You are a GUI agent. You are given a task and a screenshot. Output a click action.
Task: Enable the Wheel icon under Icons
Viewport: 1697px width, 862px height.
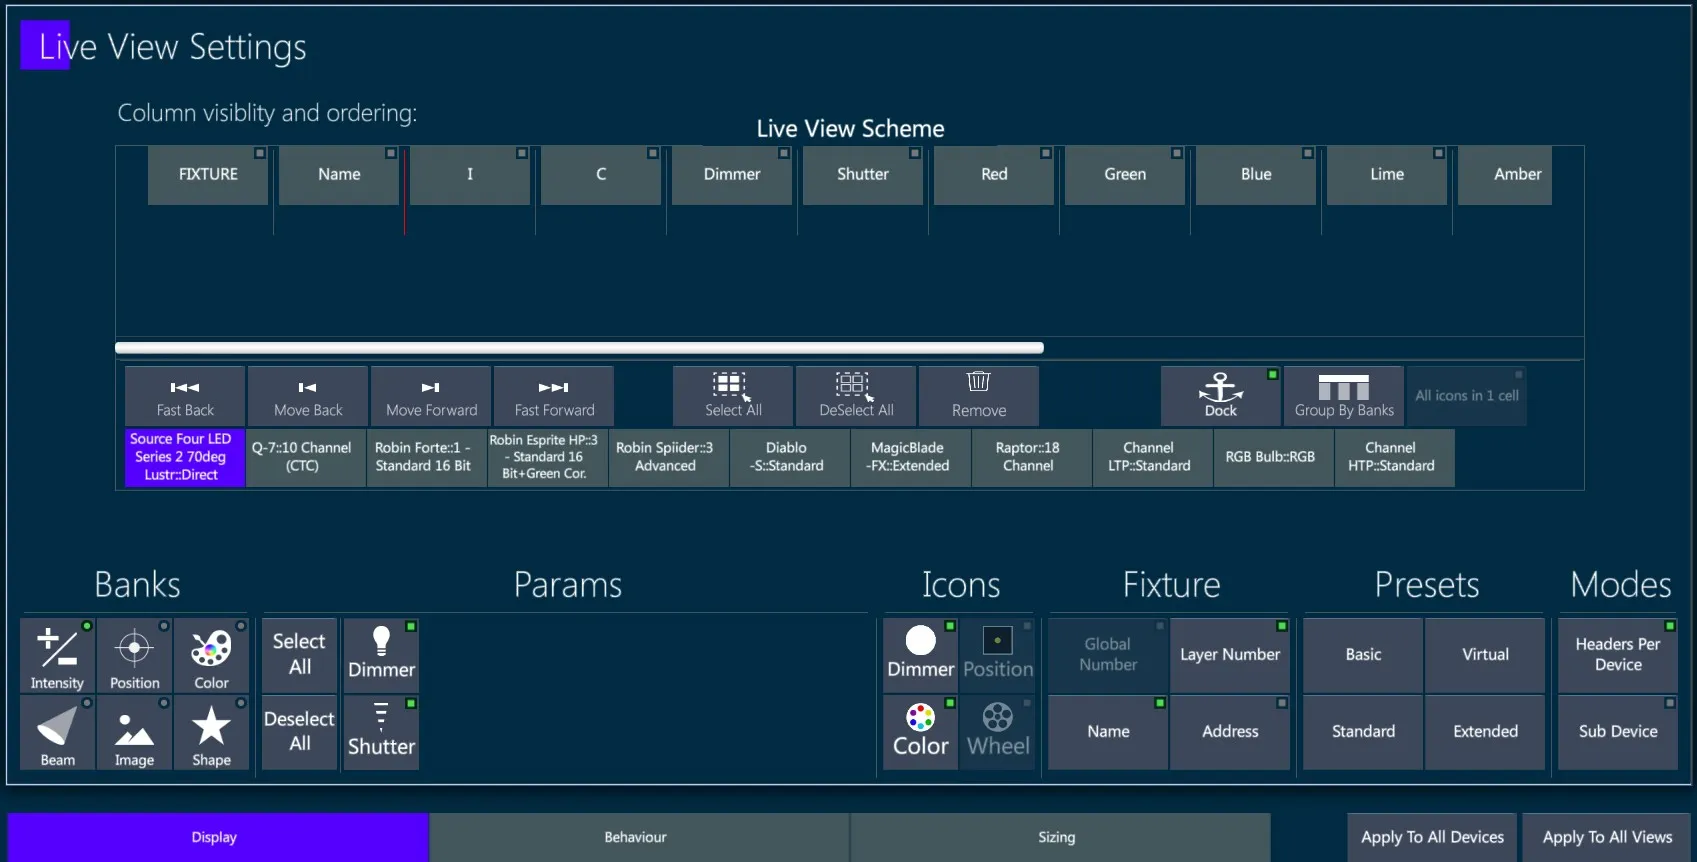[998, 732]
